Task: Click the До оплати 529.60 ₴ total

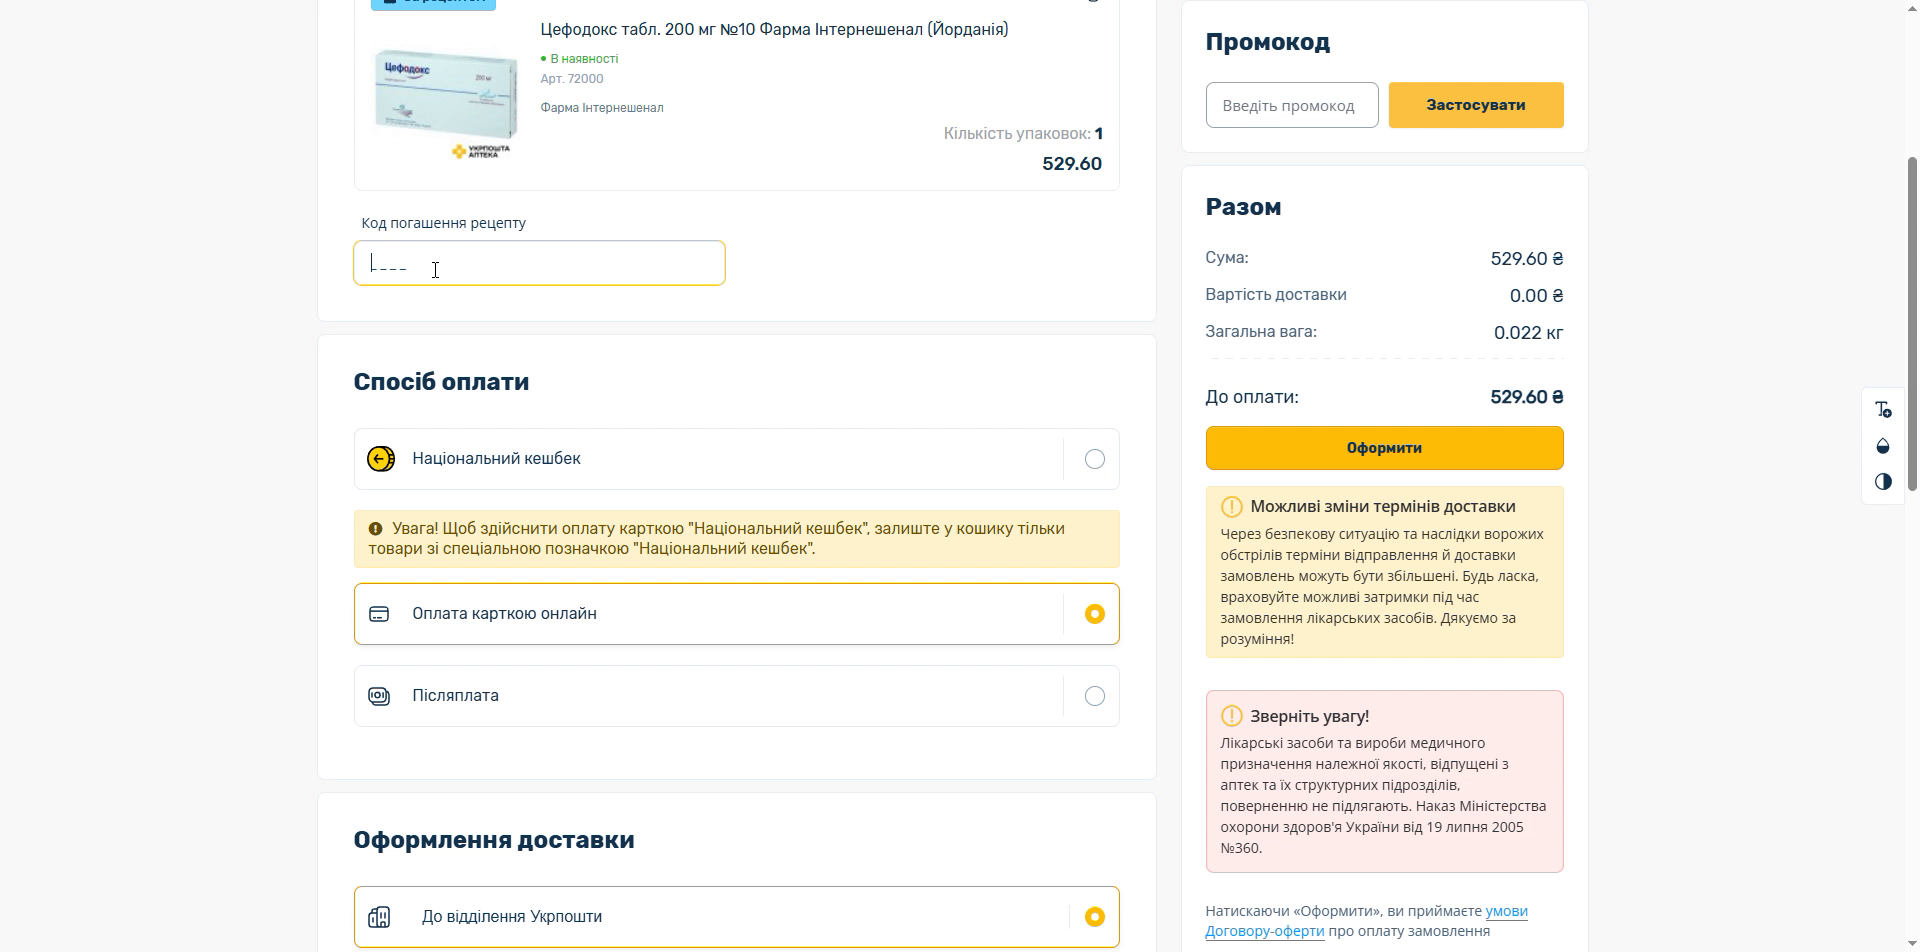Action: [x=1526, y=397]
